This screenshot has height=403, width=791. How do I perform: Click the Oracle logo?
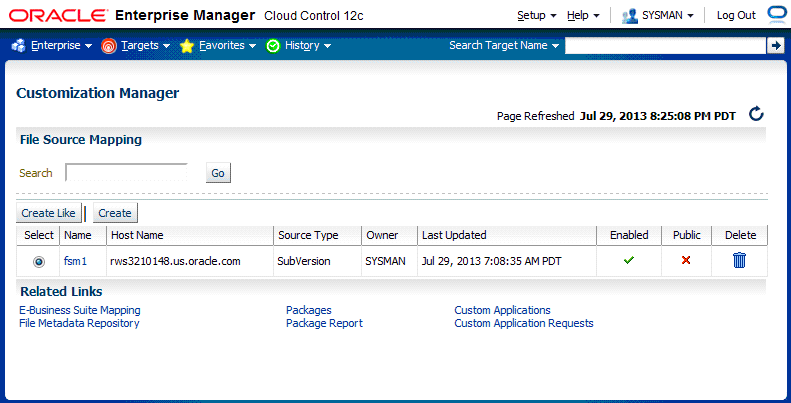pos(58,16)
